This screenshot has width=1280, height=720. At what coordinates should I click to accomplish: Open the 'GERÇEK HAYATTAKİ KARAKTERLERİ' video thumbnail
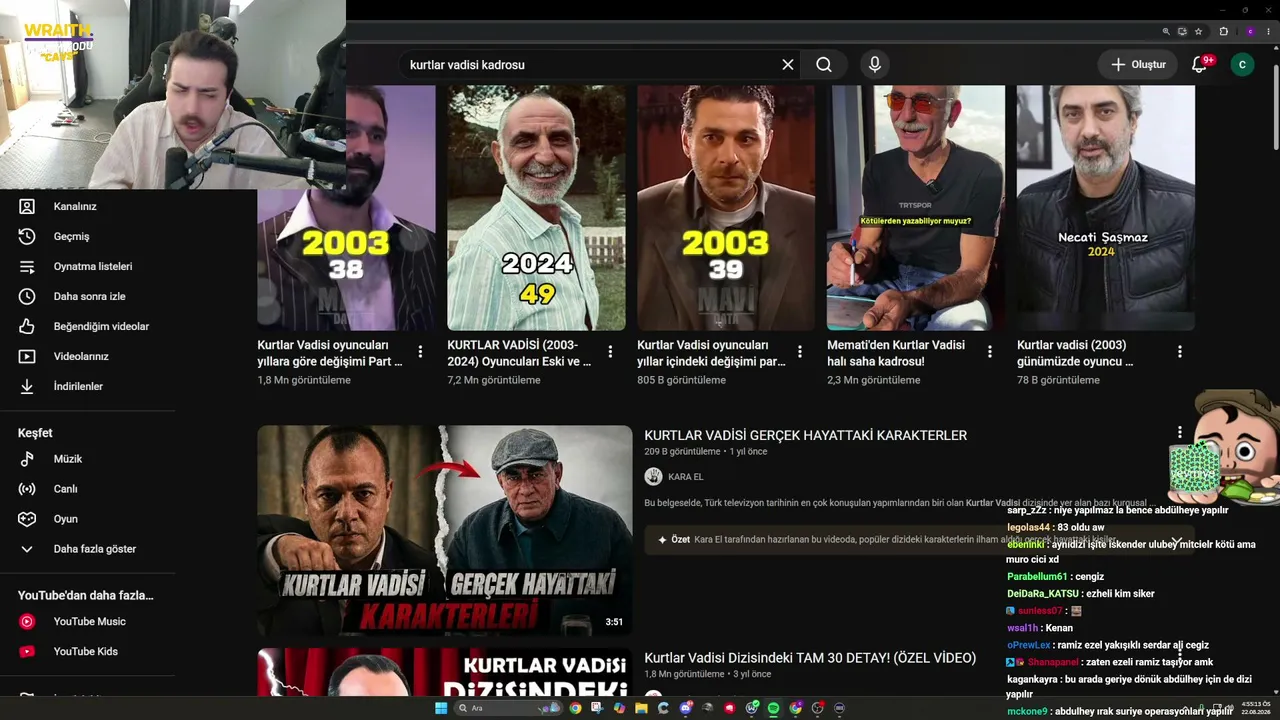tap(445, 531)
